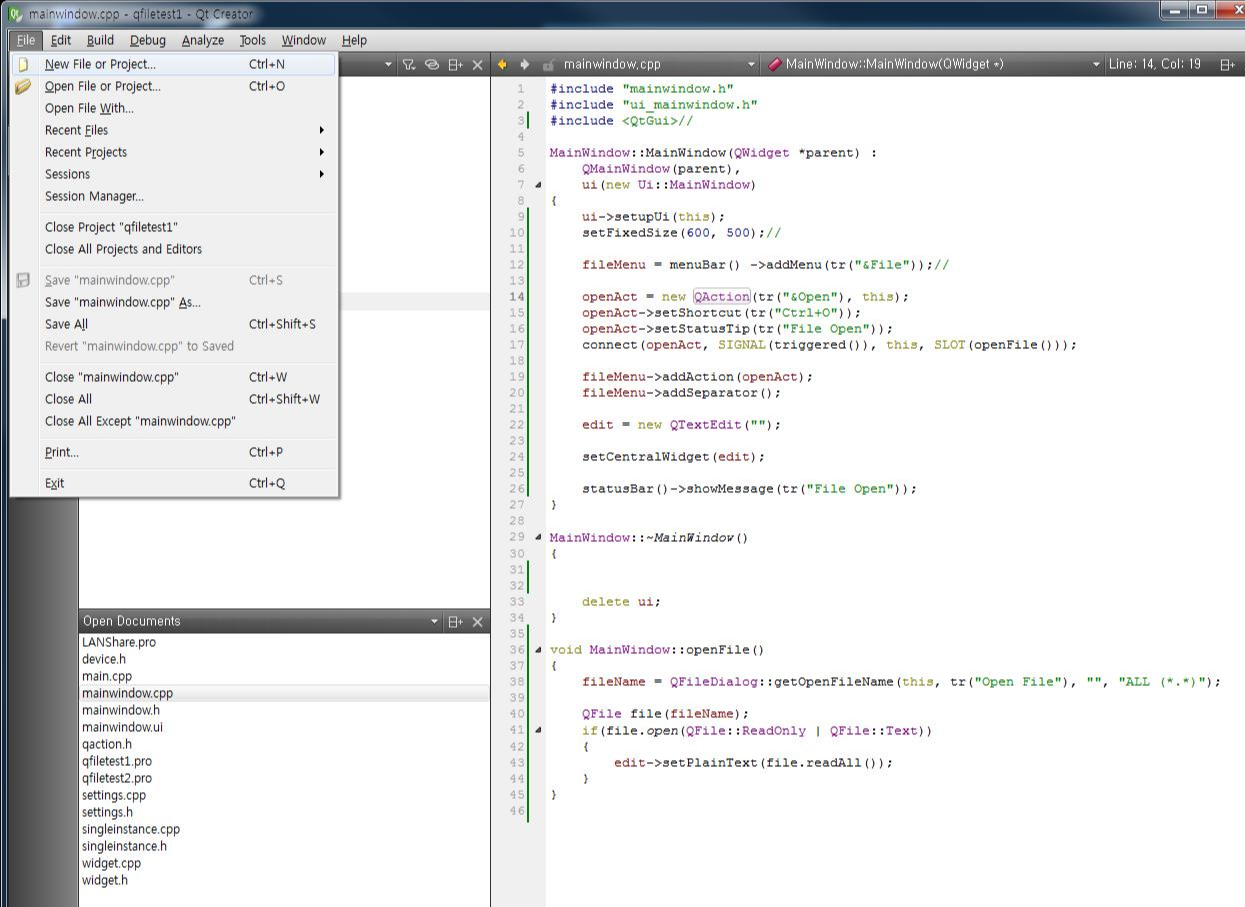Image resolution: width=1245 pixels, height=907 pixels.
Task: Select Close All entry with Ctrl+Shift+W
Action: click(x=174, y=399)
